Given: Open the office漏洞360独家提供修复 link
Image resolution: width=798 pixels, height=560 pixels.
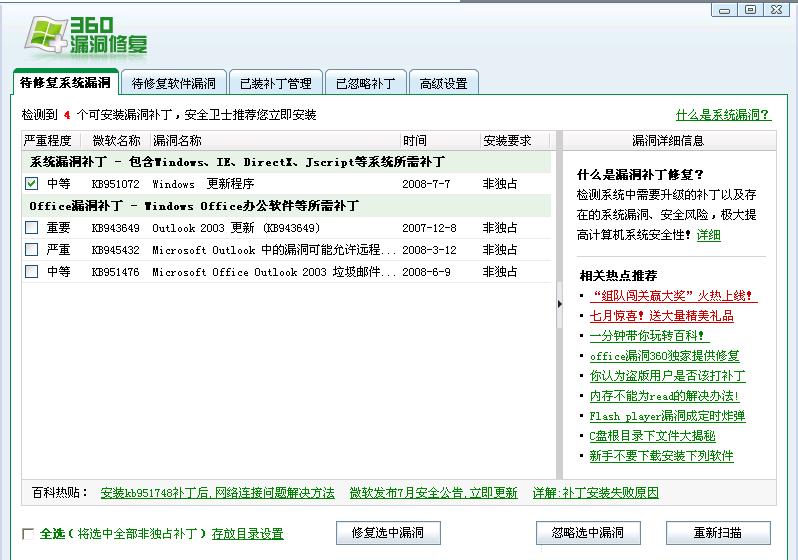Looking at the screenshot, I should [664, 356].
